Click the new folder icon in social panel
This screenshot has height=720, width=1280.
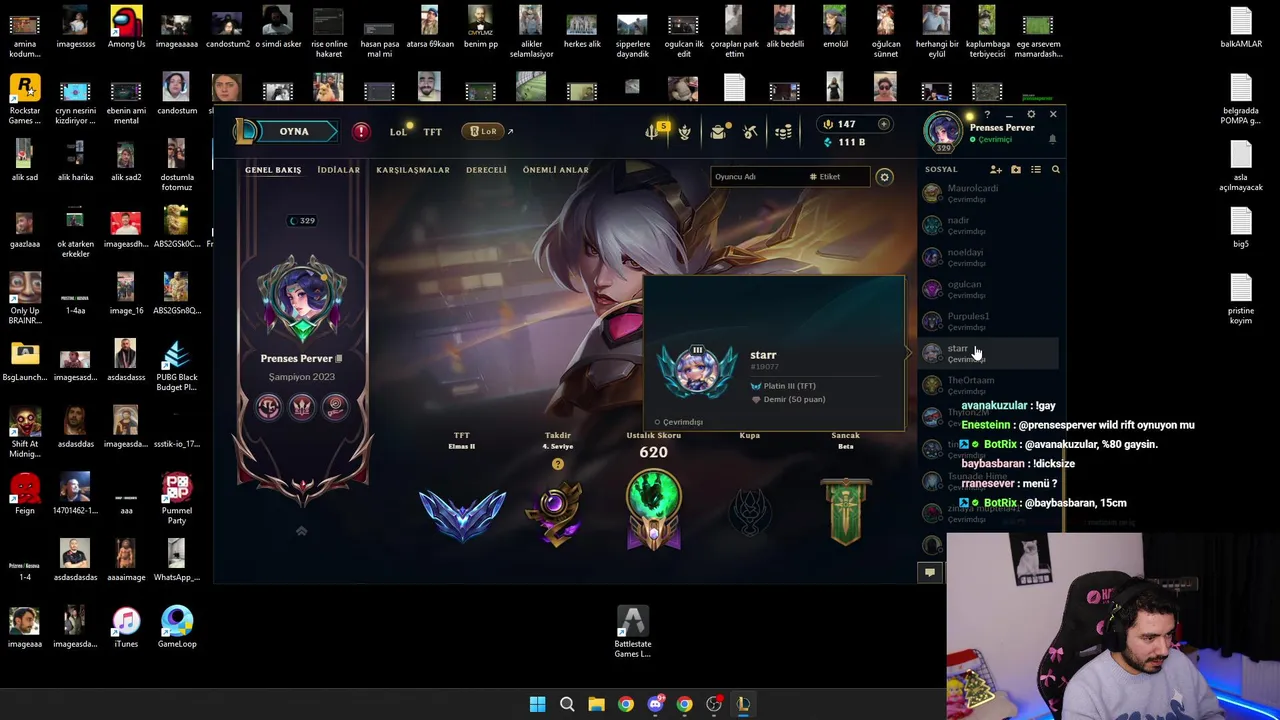click(x=1016, y=170)
